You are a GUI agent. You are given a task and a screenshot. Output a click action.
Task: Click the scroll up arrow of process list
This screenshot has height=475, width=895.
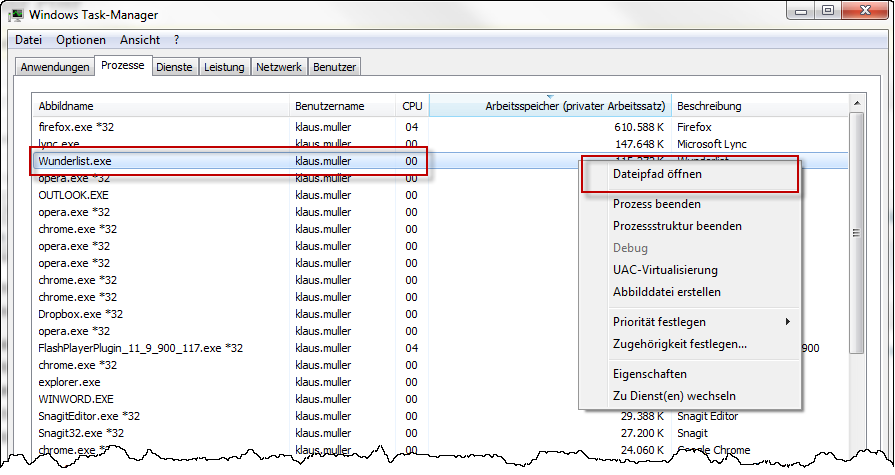point(856,104)
